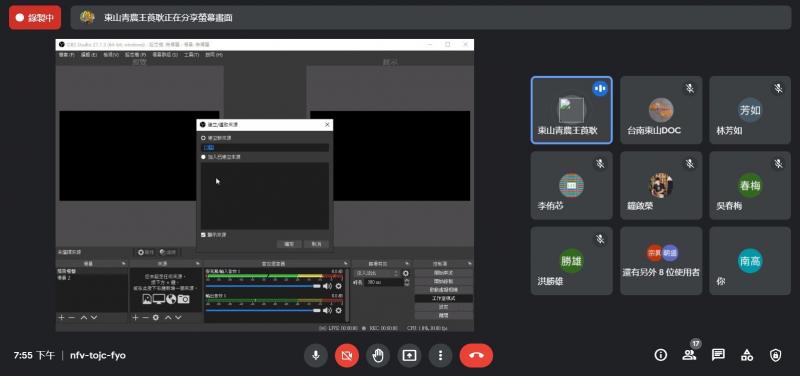
Task: Remove source with minus in sources panel
Action: 145,317
